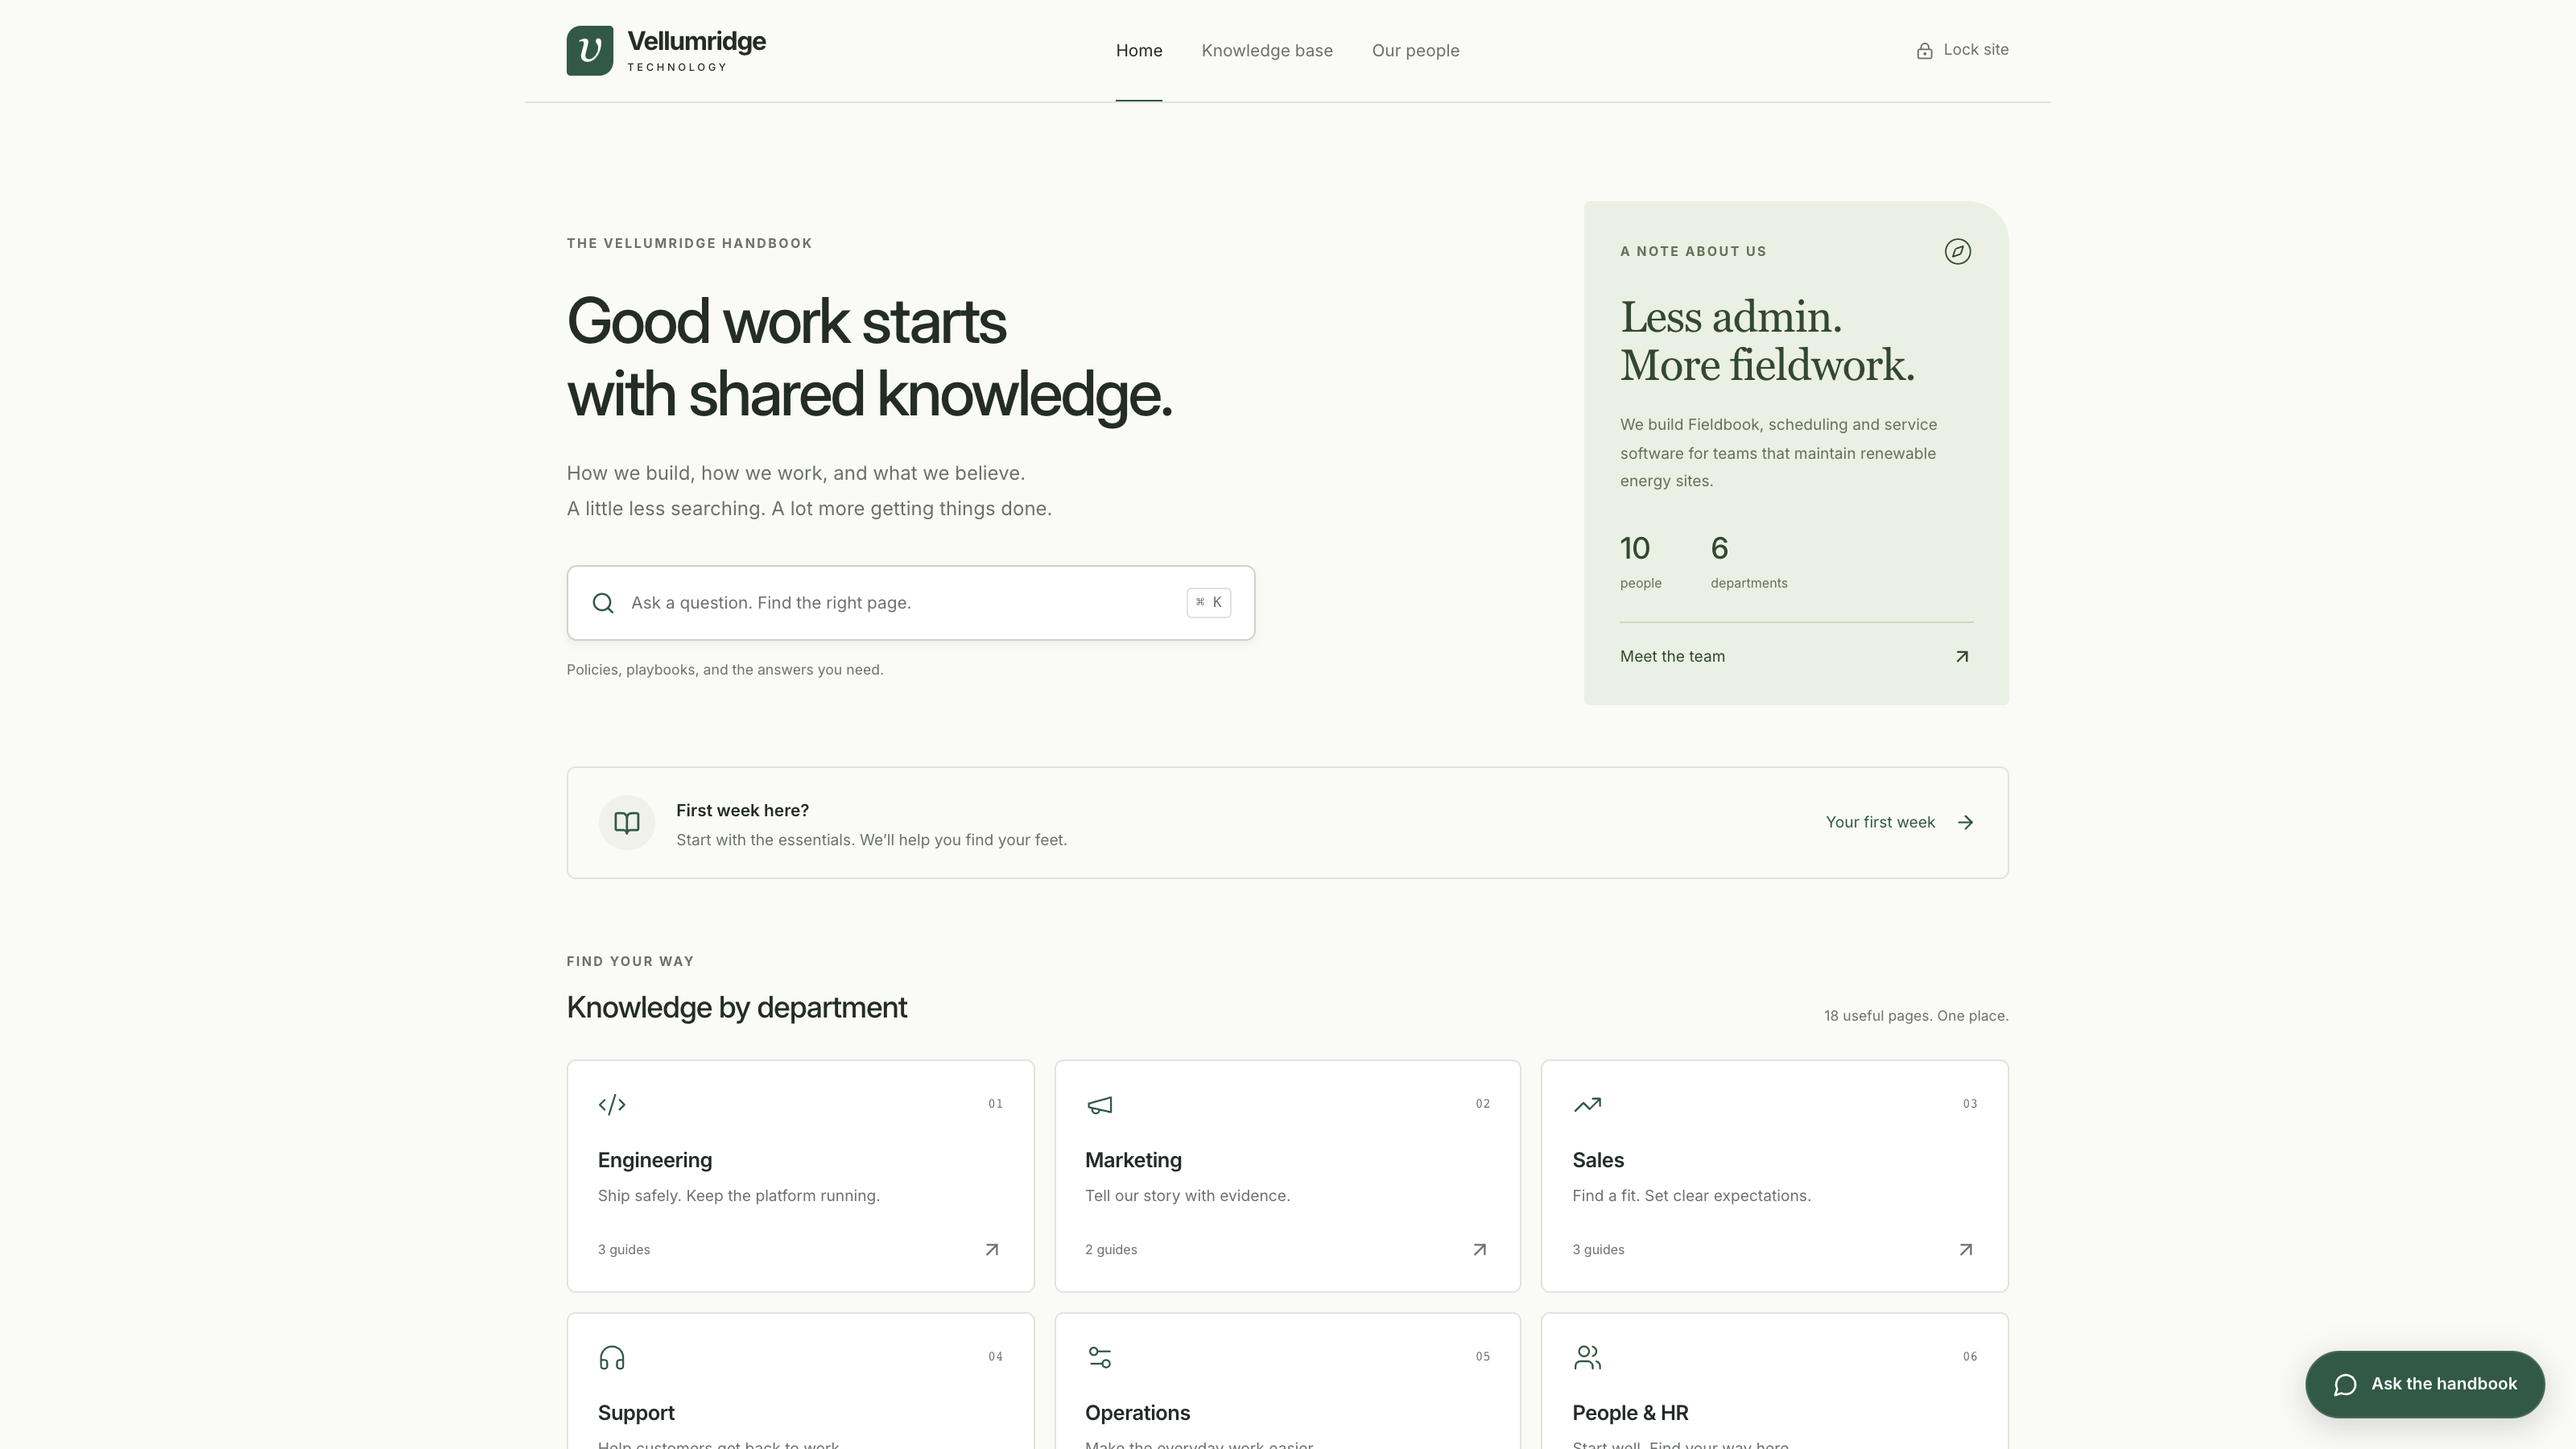Click the 02 number on Marketing card
This screenshot has height=1449, width=2576.
point(1482,1104)
